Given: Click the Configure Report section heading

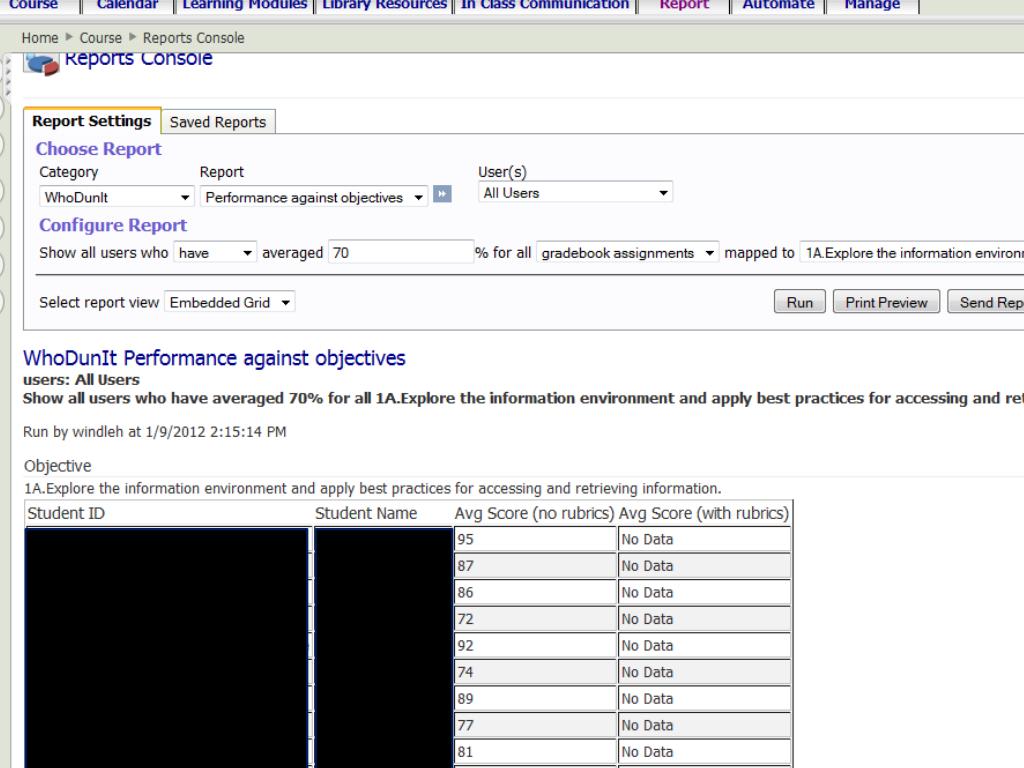Looking at the screenshot, I should pyautogui.click(x=113, y=225).
